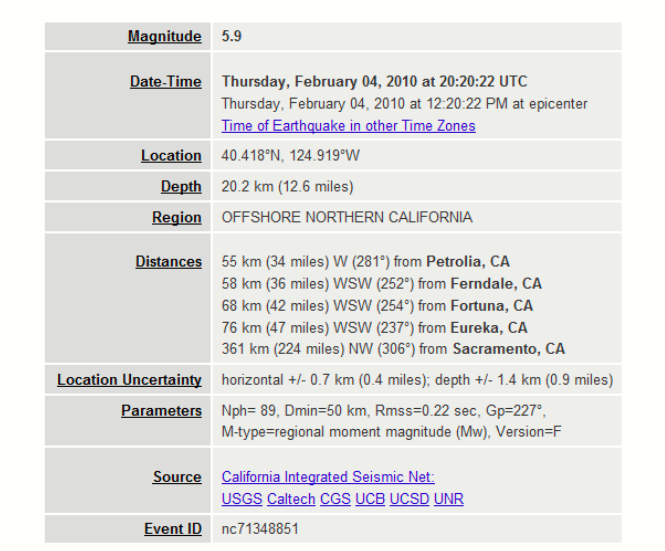Viewport: 665px width, 551px height.
Task: Click the Source label link
Action: [x=177, y=477]
